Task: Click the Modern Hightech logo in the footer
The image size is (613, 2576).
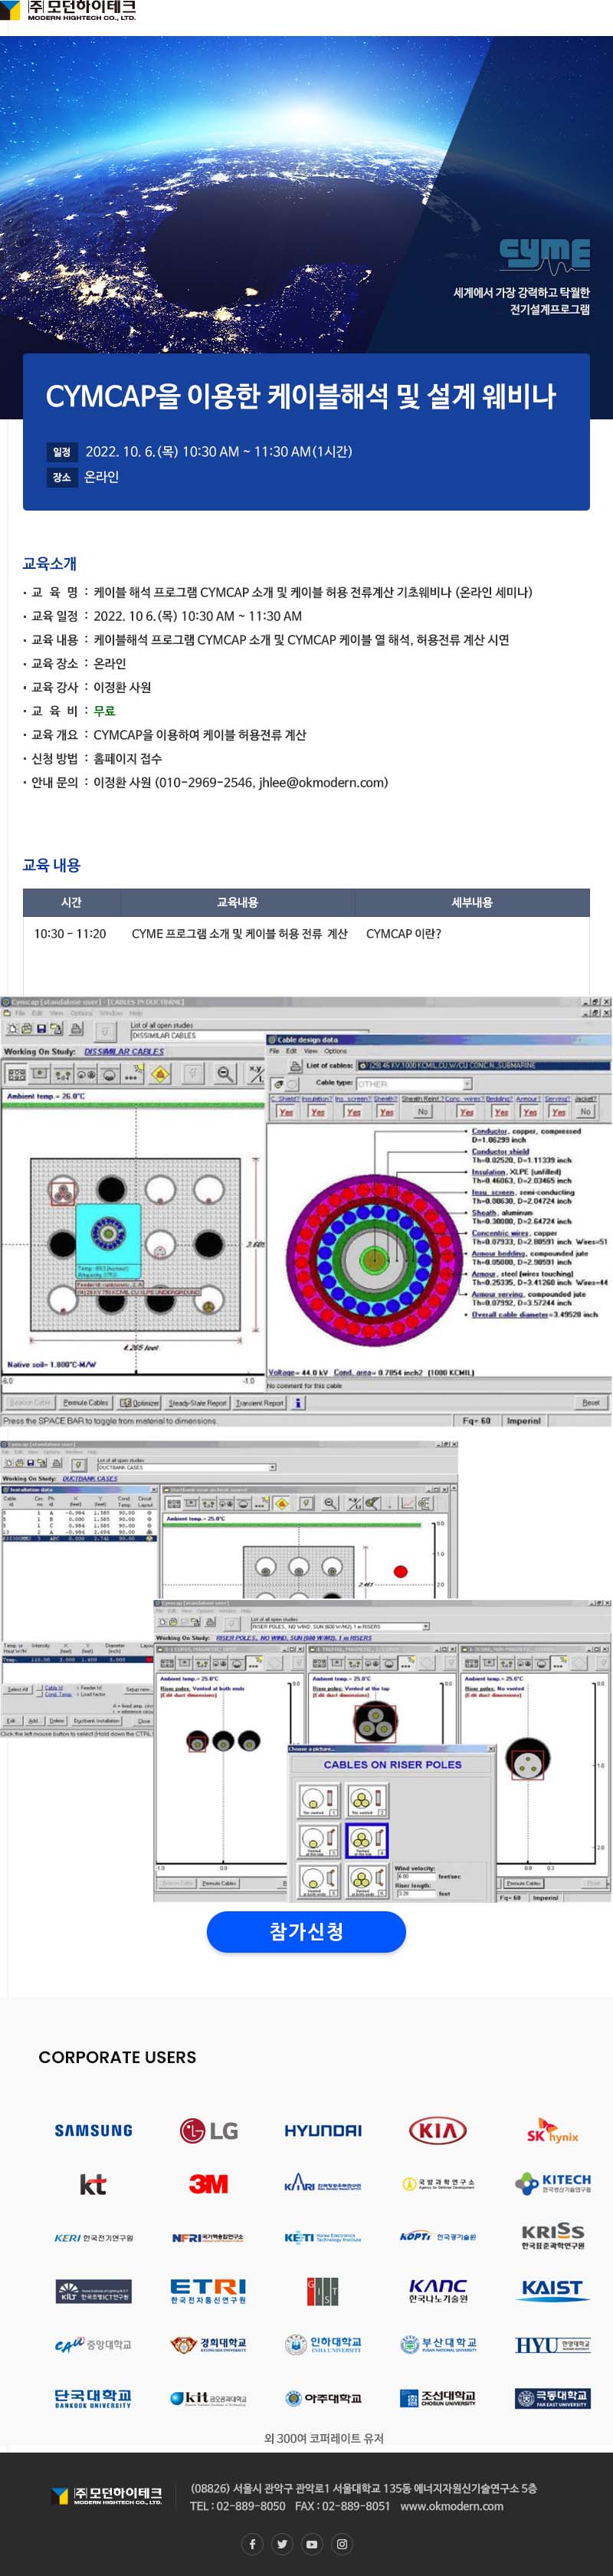Action: point(106,2496)
